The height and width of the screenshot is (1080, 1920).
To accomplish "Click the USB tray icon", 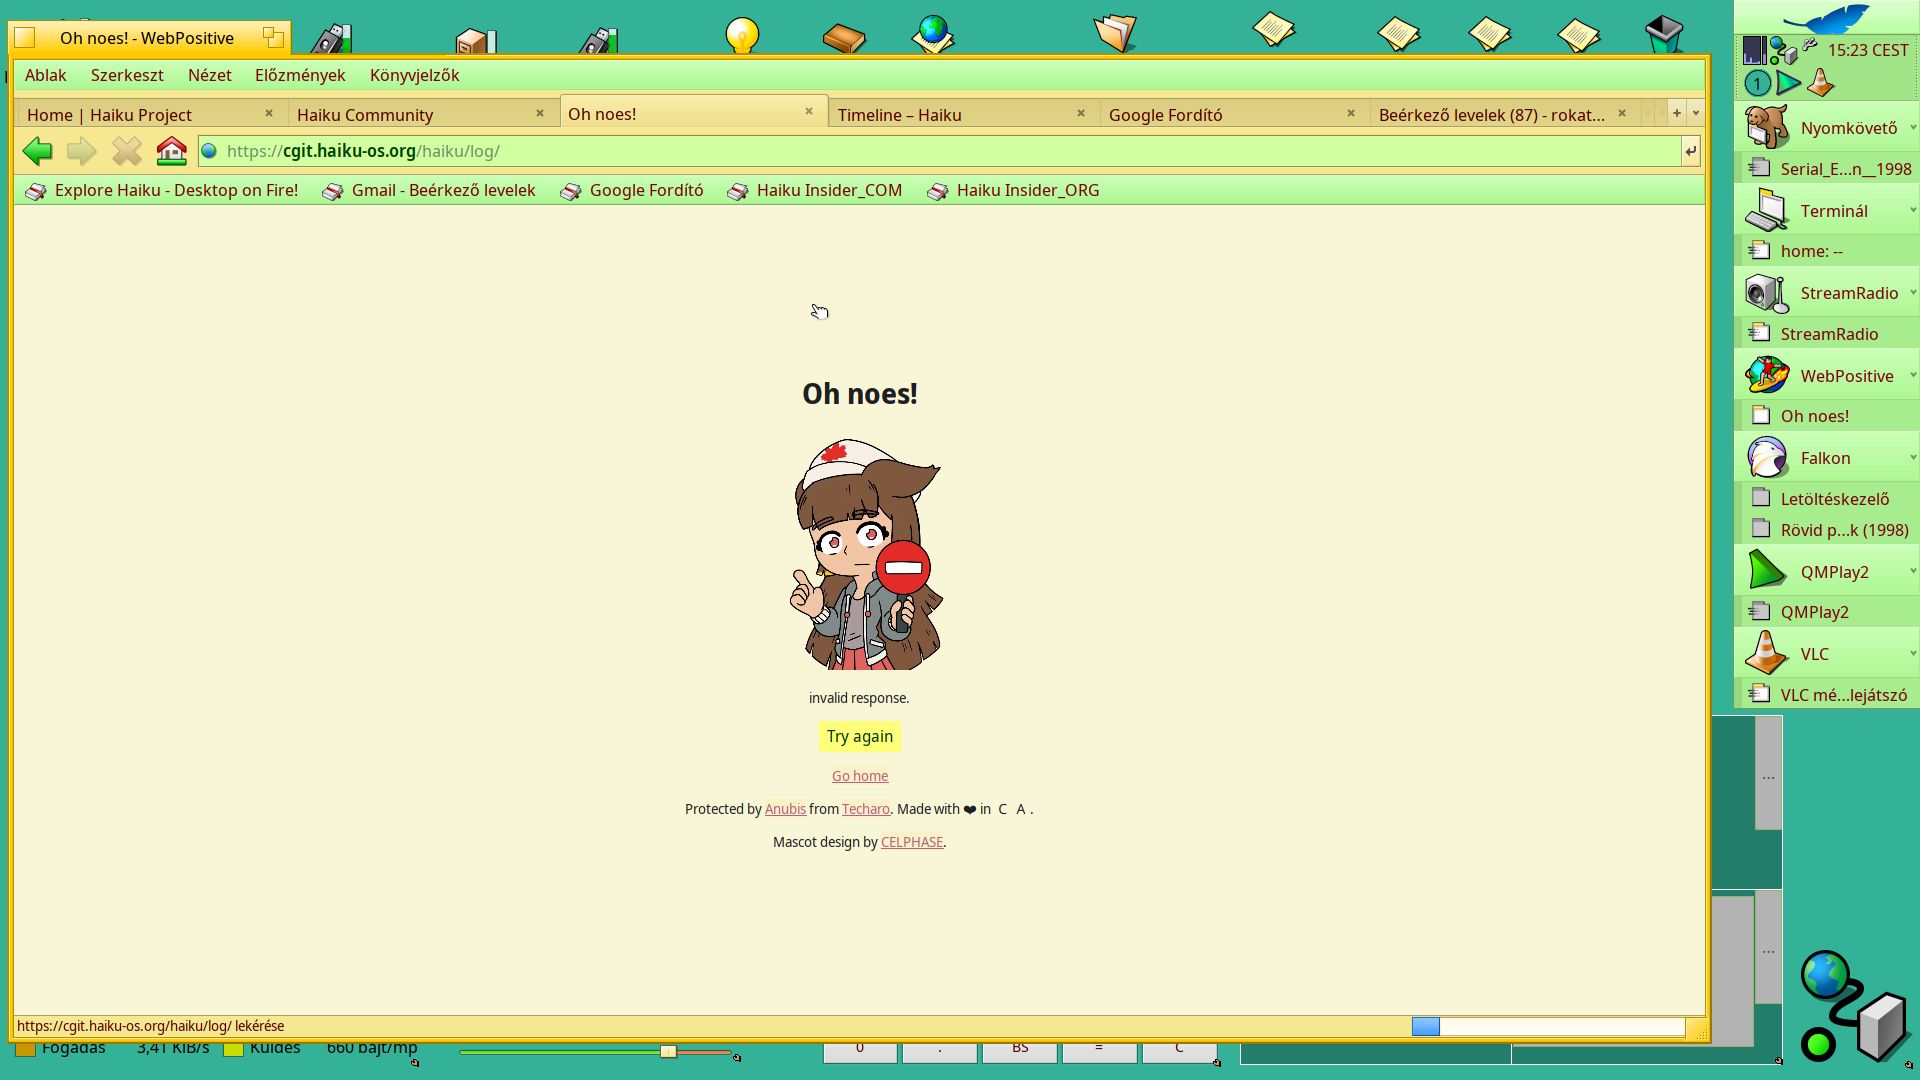I will pos(1809,45).
